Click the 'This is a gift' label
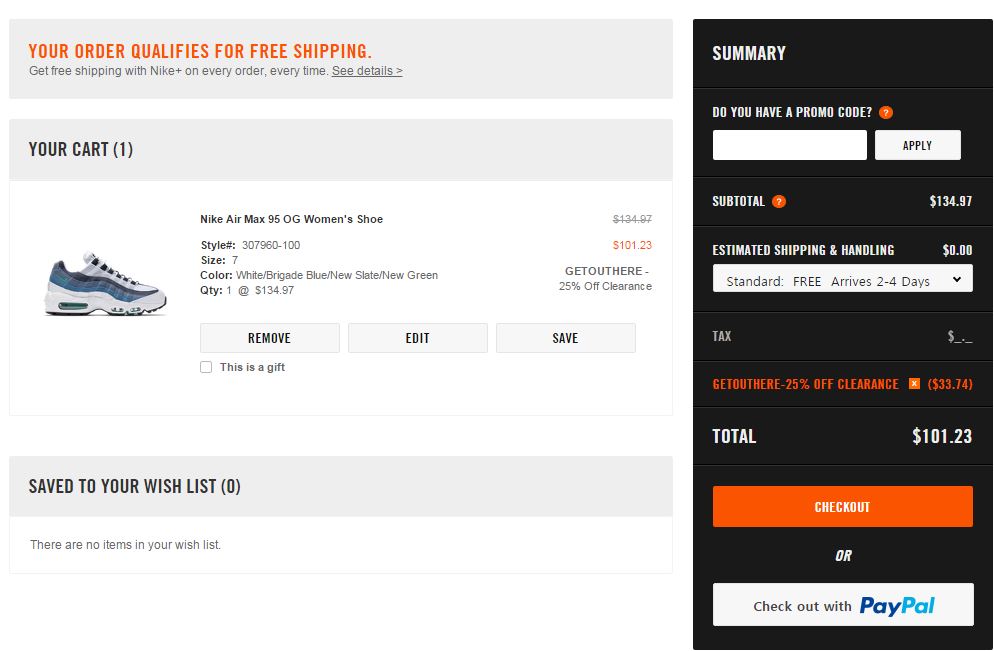994x651 pixels. (x=252, y=367)
